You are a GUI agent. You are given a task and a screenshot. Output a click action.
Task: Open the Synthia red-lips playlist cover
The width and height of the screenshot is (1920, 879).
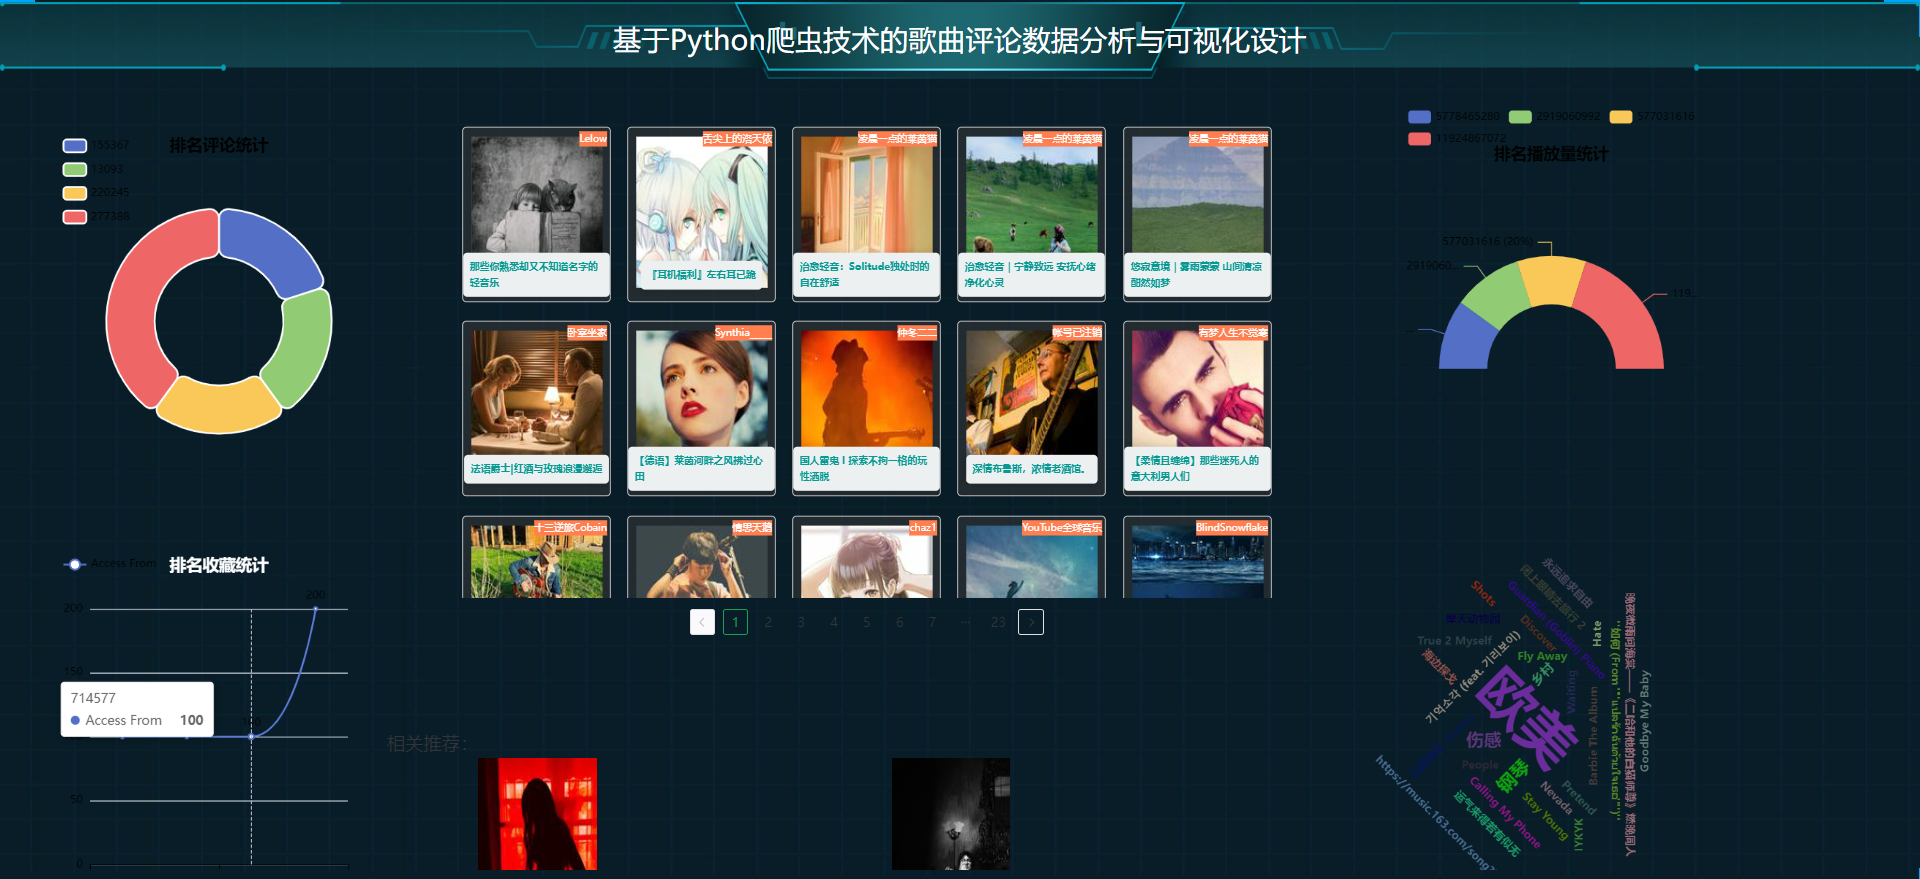701,389
